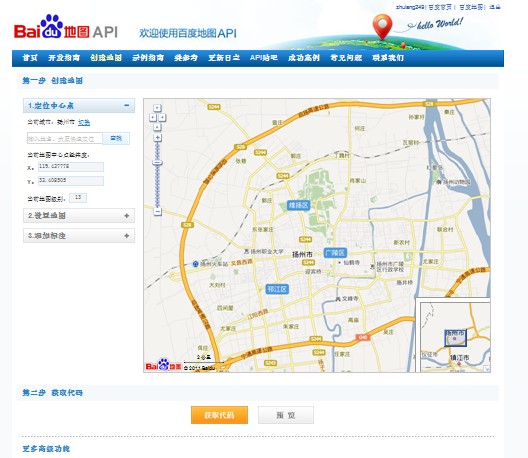Focus the place name search input field
The width and height of the screenshot is (528, 458).
tap(65, 138)
